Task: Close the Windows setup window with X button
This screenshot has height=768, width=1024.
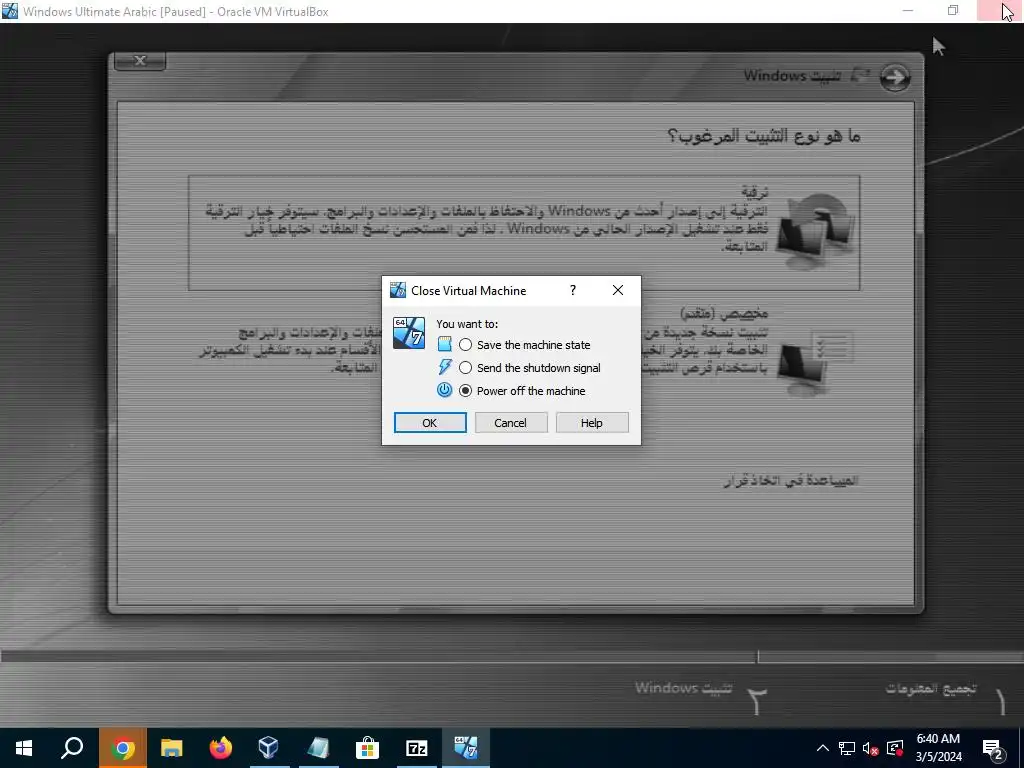Action: point(140,61)
